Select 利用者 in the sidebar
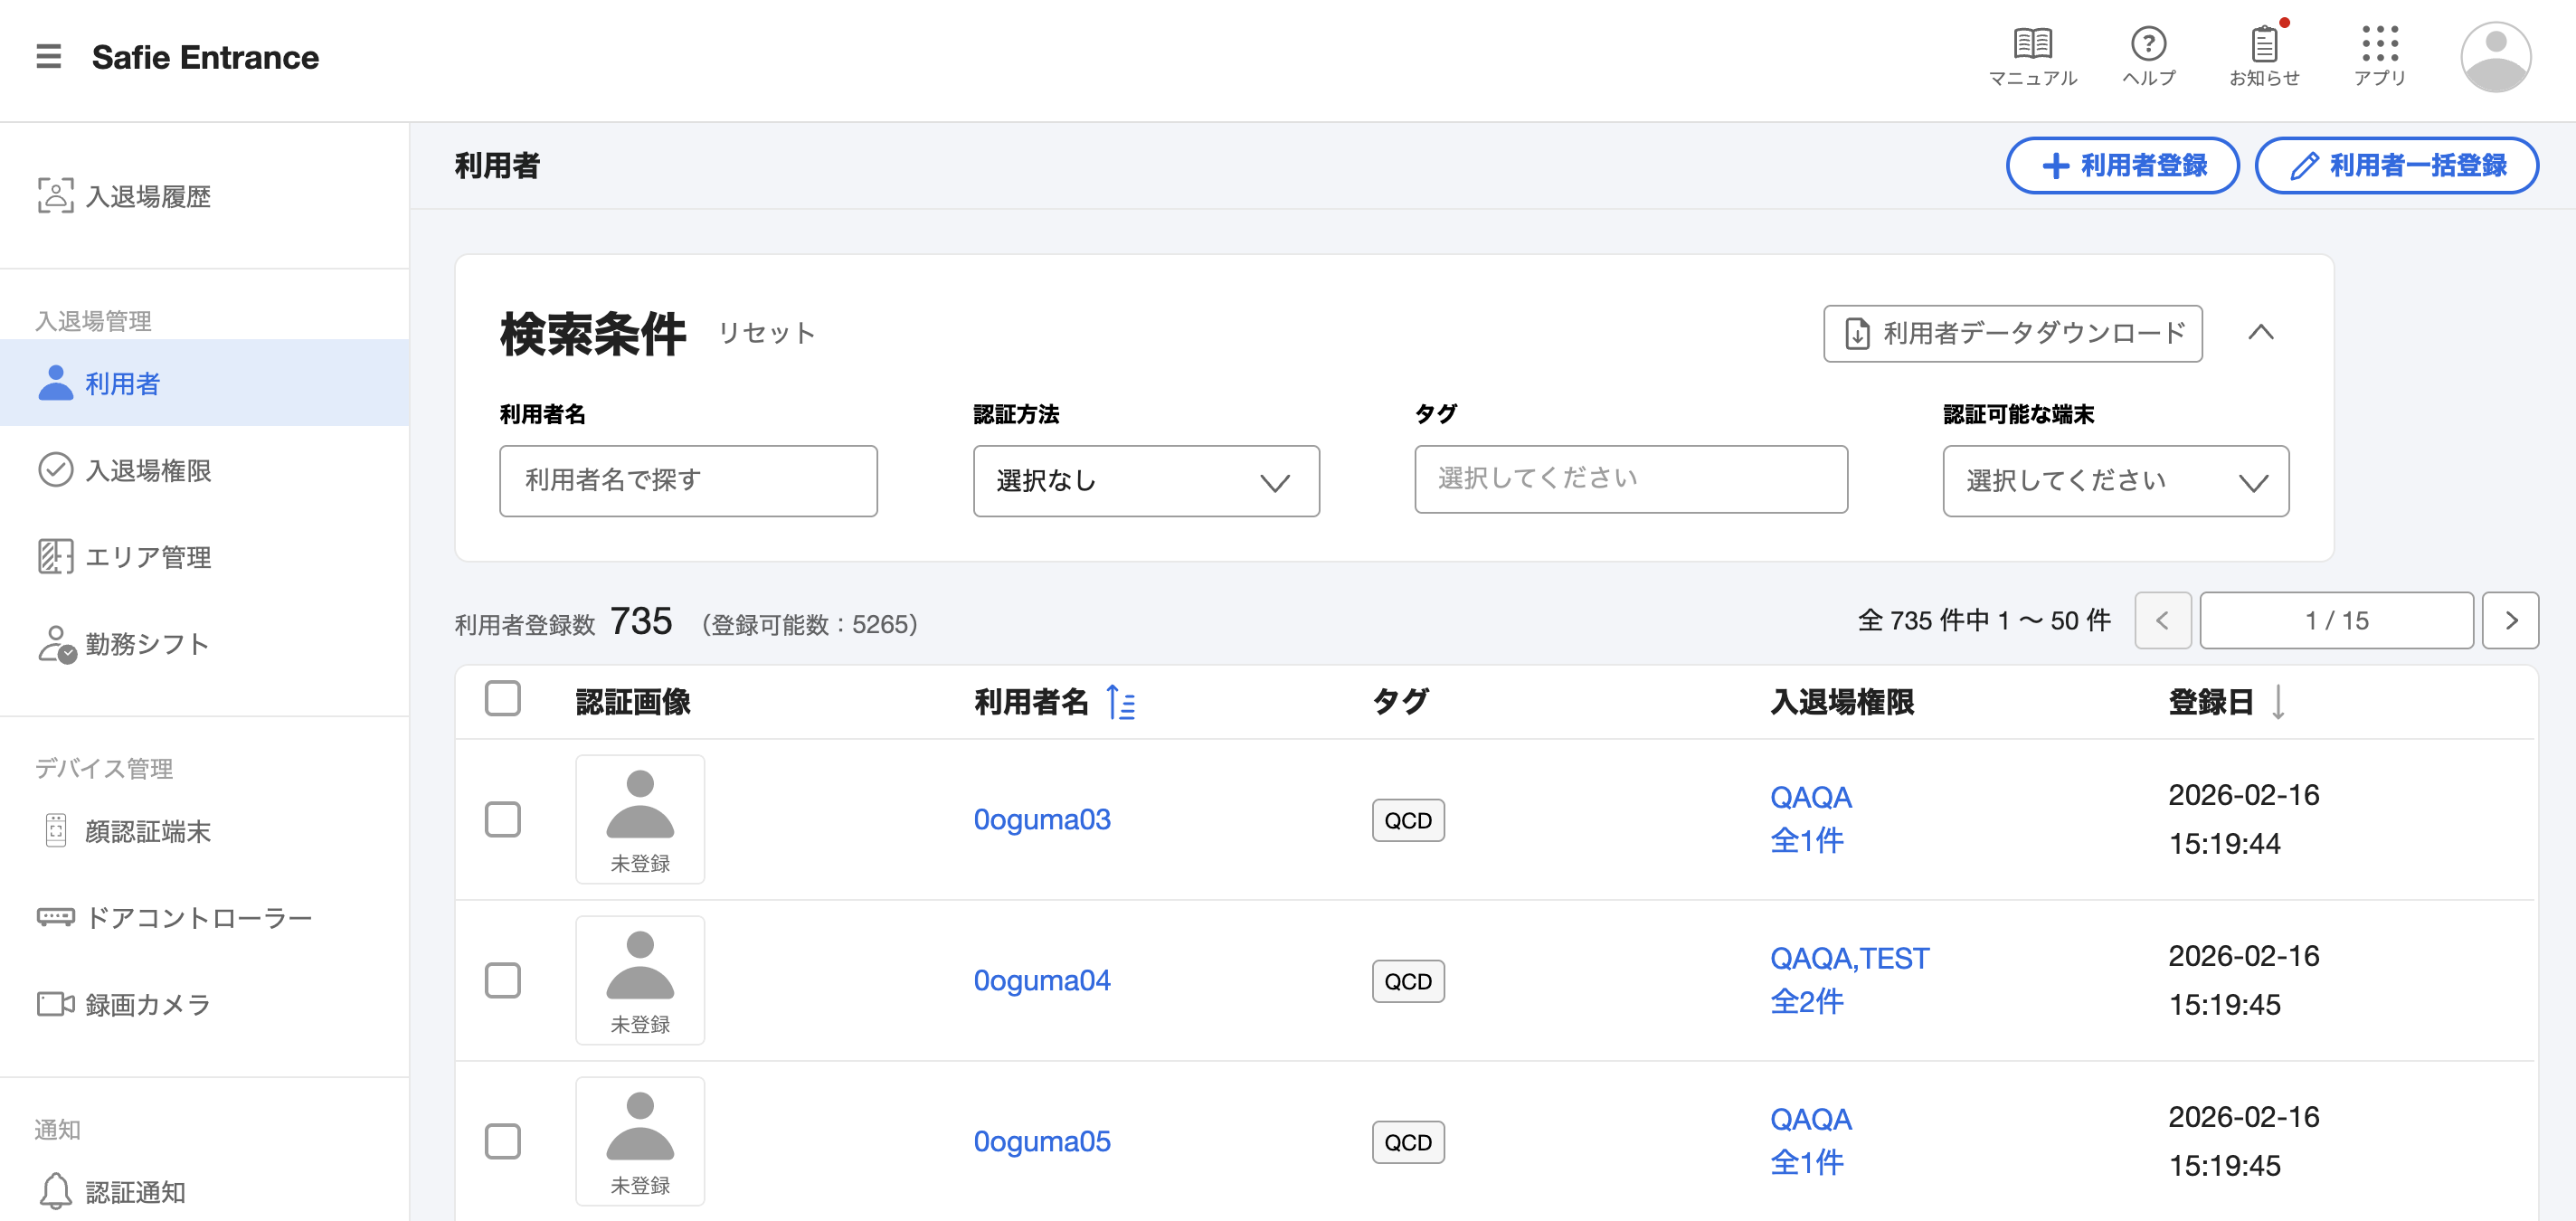The width and height of the screenshot is (2576, 1221). (x=204, y=383)
